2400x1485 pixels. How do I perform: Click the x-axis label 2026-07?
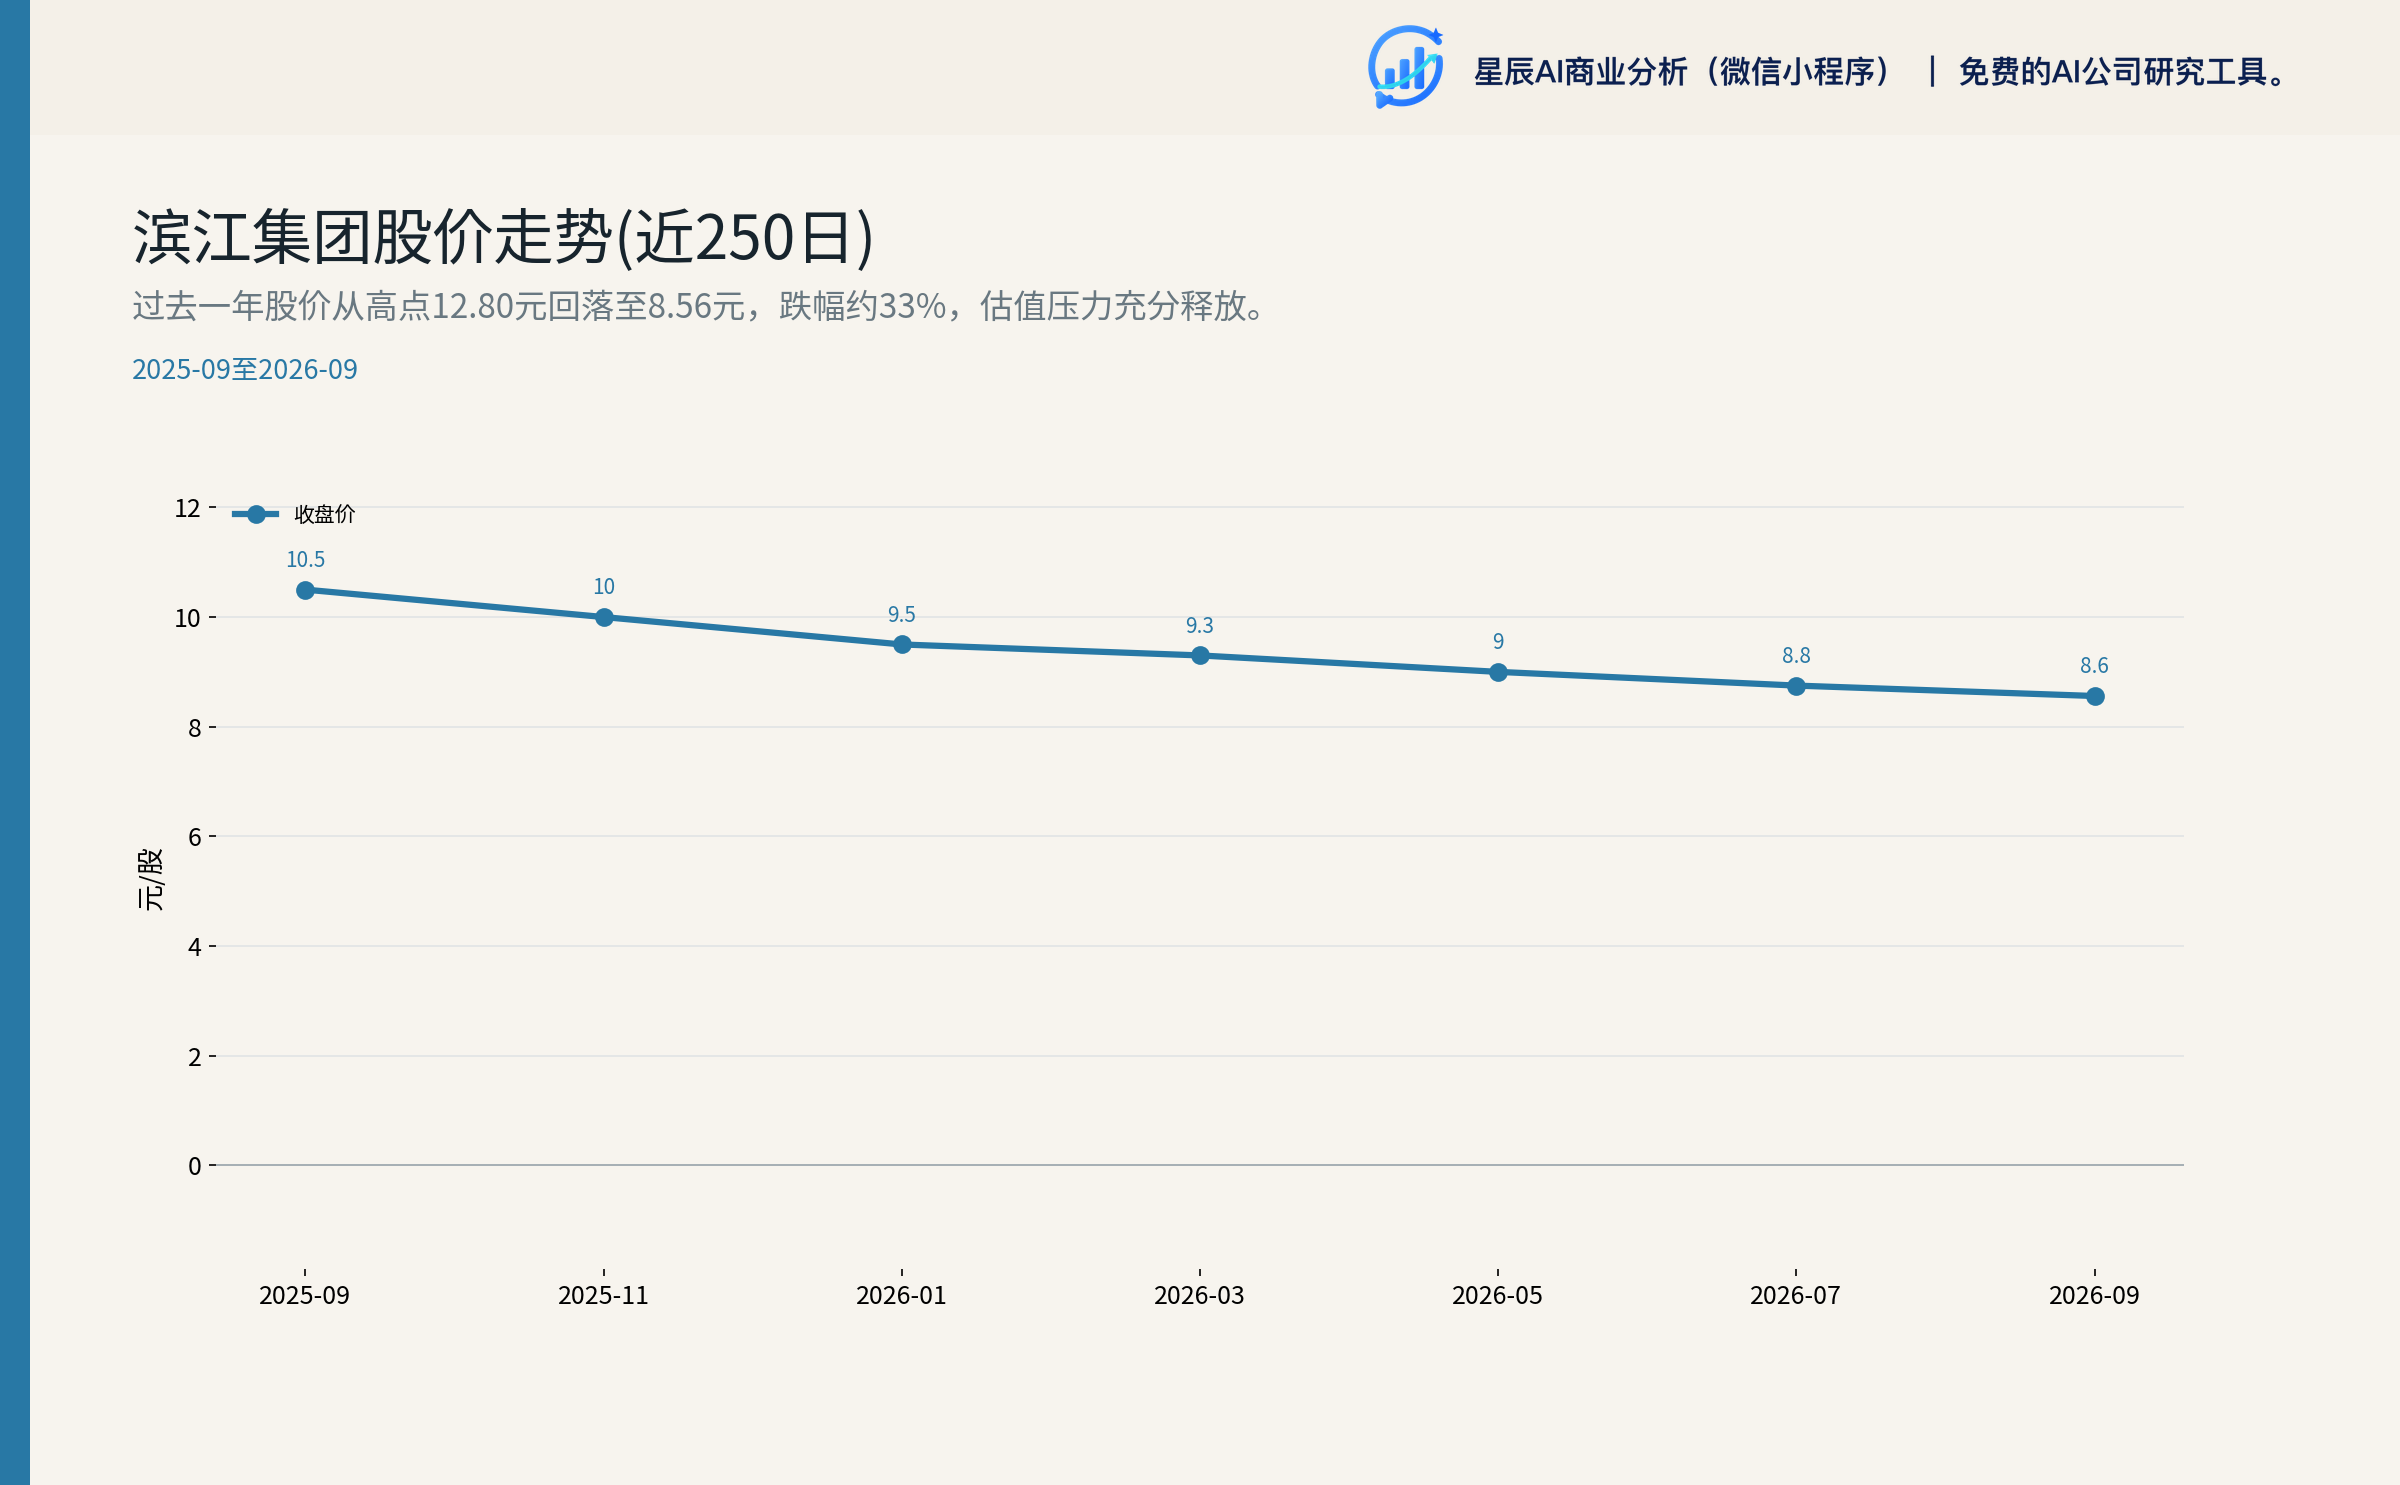(1795, 1295)
